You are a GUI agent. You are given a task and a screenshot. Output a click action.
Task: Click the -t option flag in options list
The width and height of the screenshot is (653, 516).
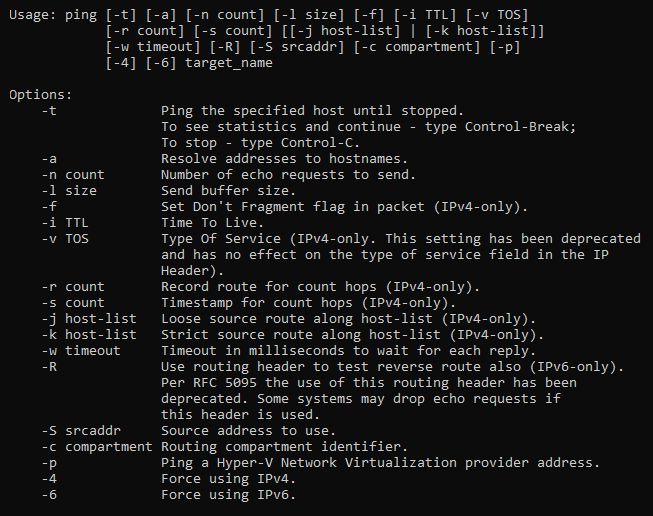(49, 110)
